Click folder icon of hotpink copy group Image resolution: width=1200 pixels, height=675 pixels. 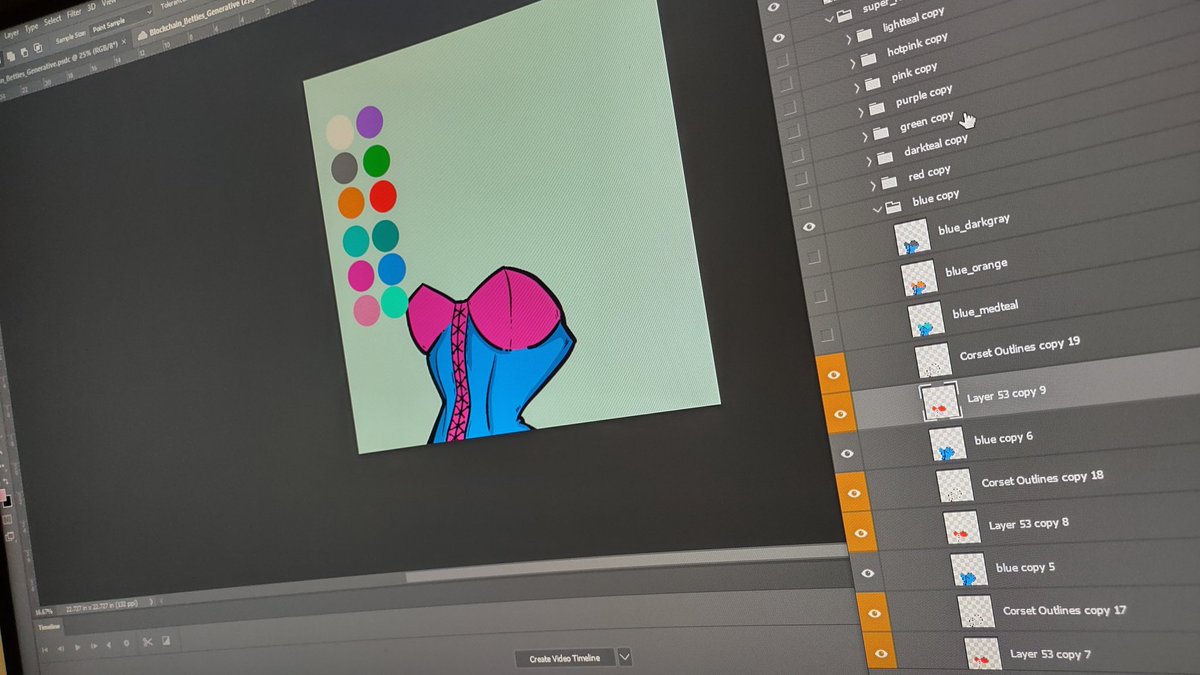pos(869,59)
